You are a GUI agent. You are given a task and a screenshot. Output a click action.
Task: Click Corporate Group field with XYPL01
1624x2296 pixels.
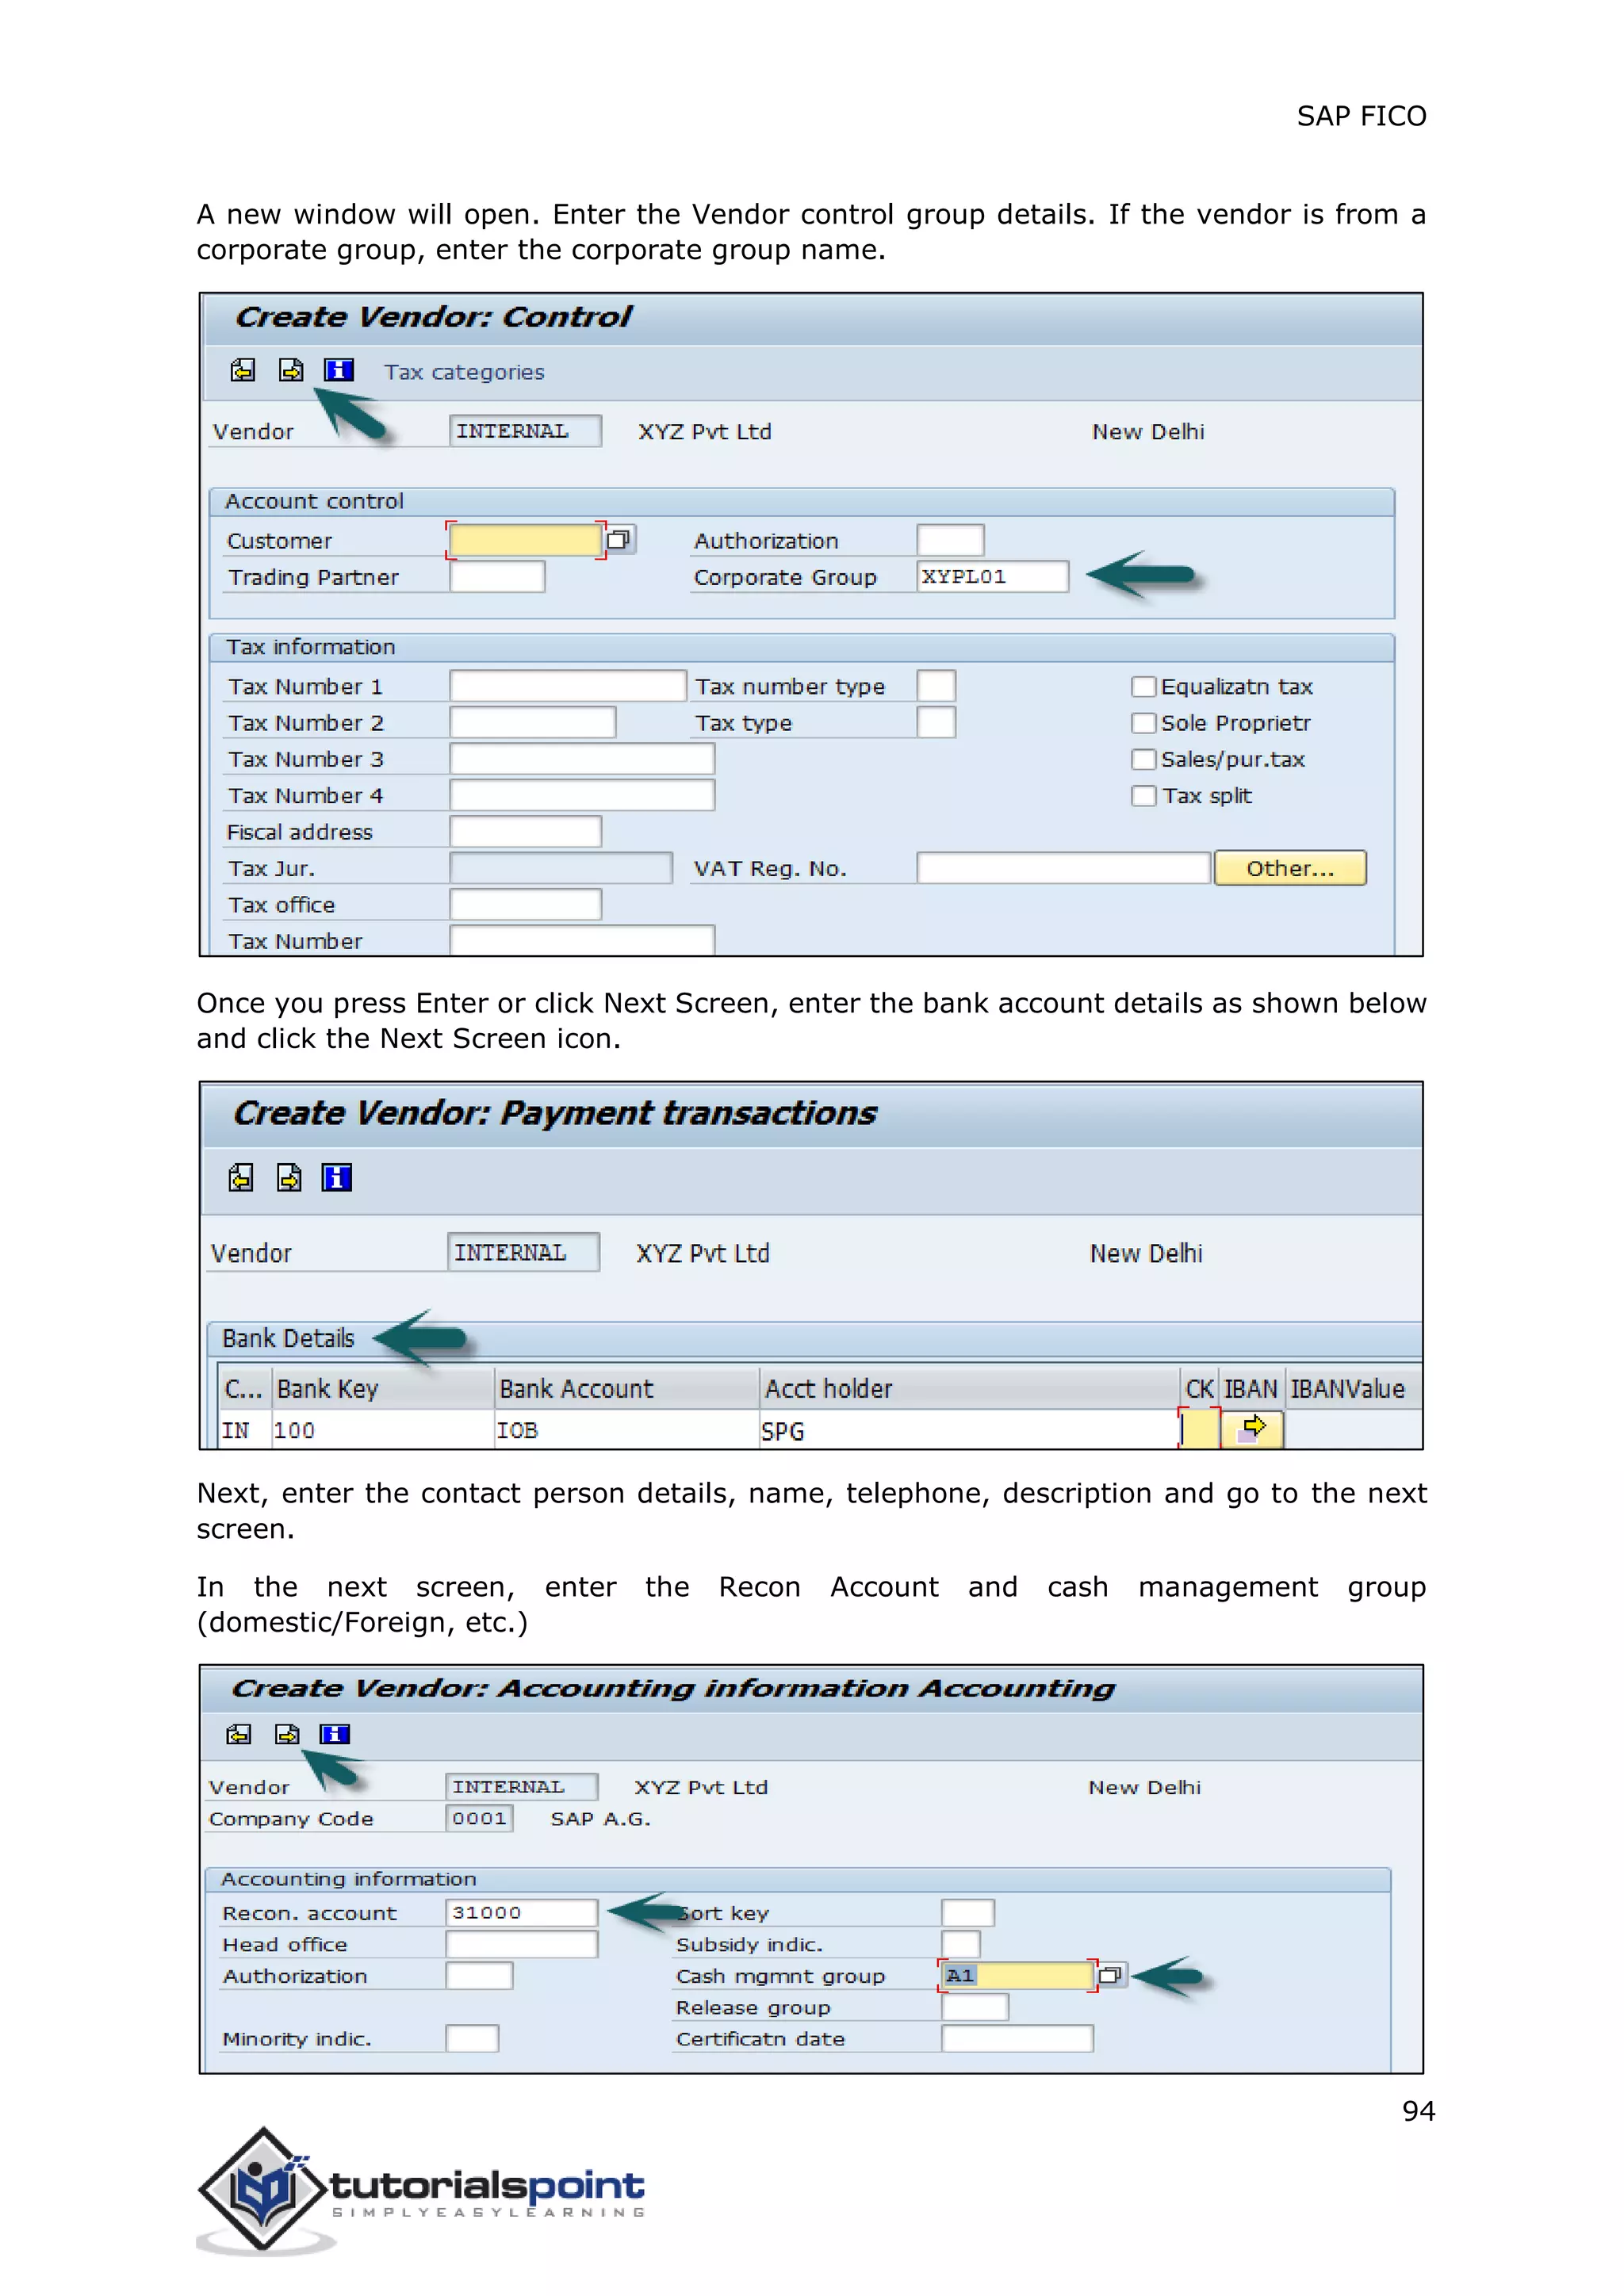click(x=992, y=577)
